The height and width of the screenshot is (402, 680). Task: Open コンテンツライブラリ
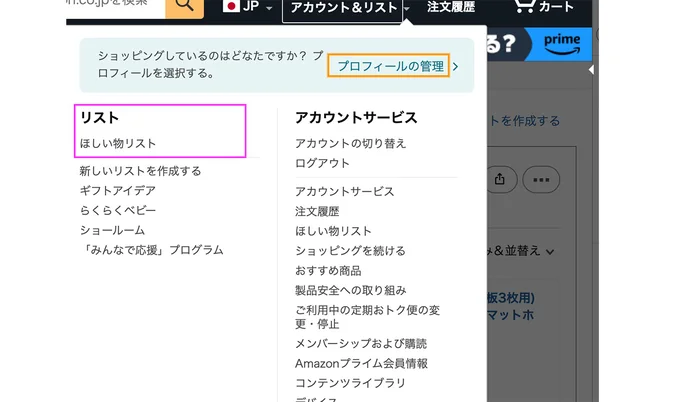(350, 383)
